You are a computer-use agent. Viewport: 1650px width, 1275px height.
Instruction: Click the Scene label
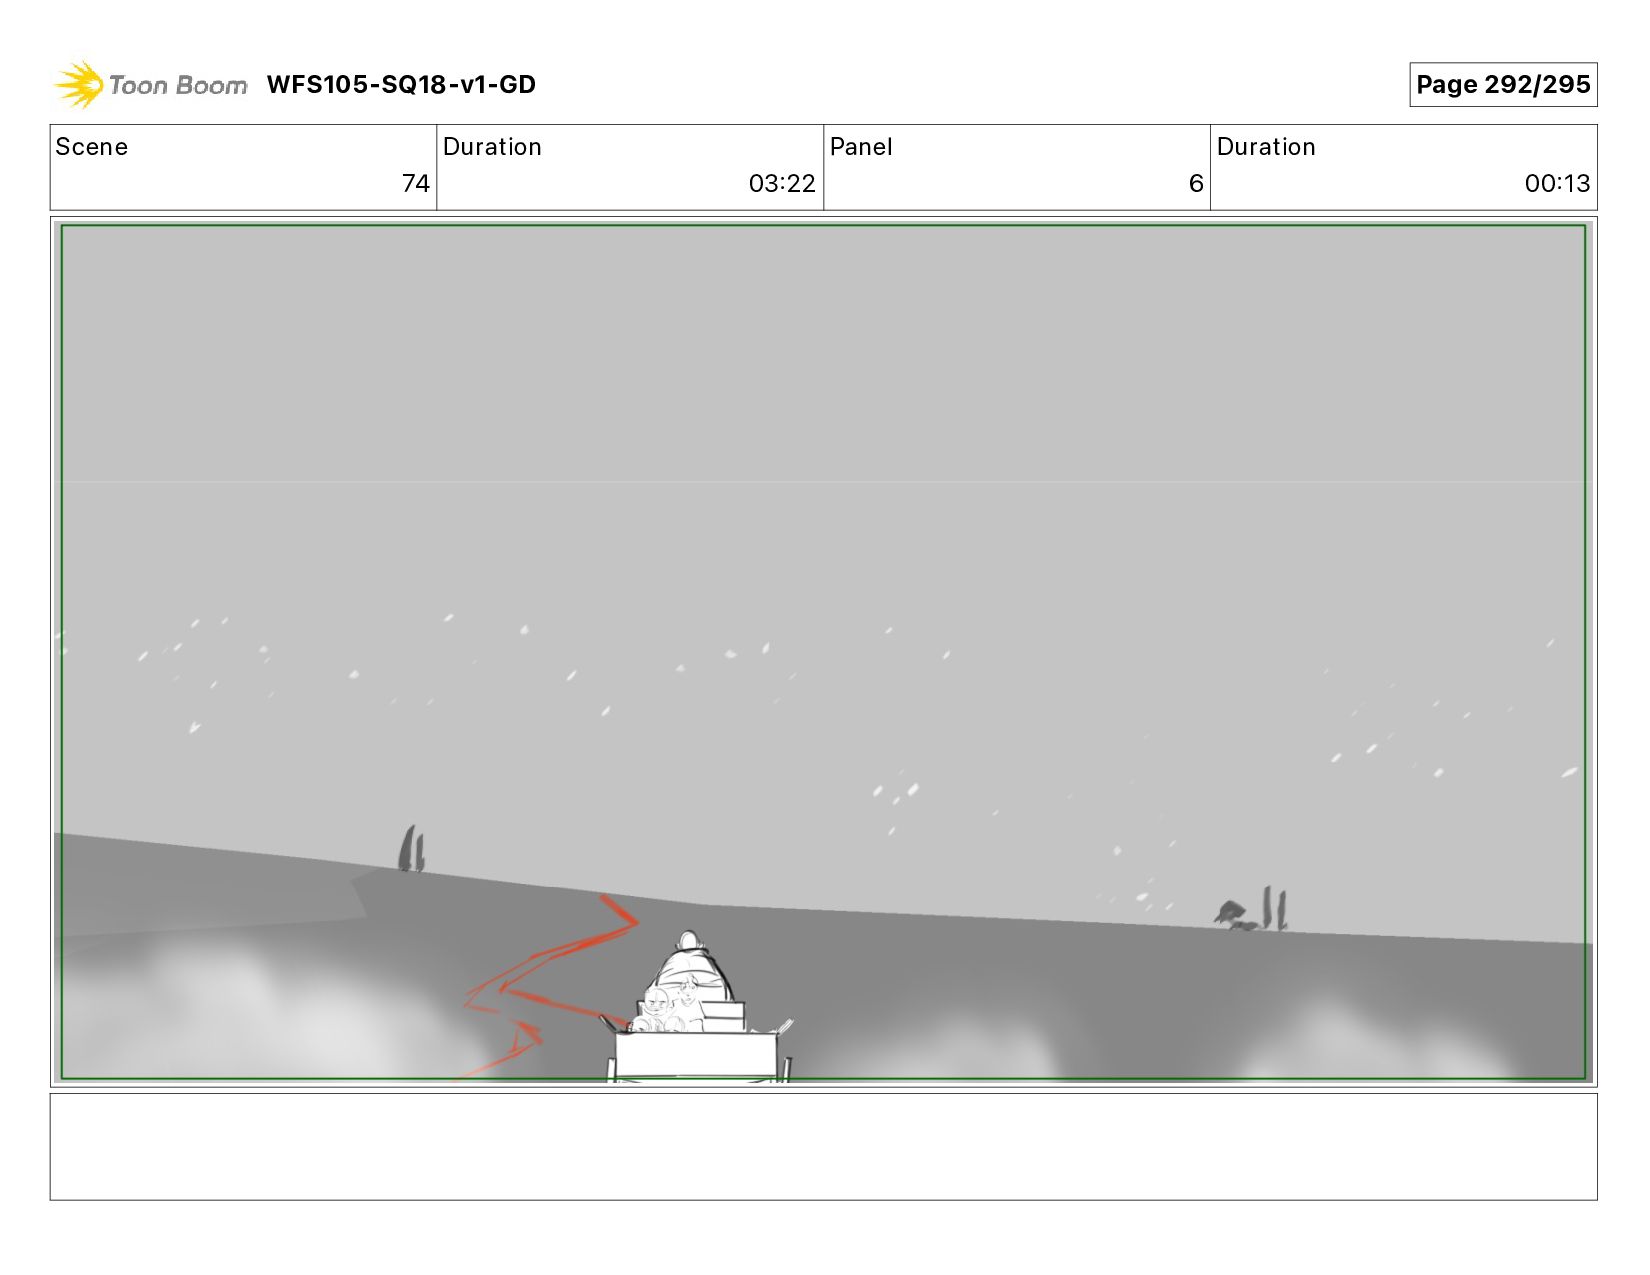[x=92, y=147]
